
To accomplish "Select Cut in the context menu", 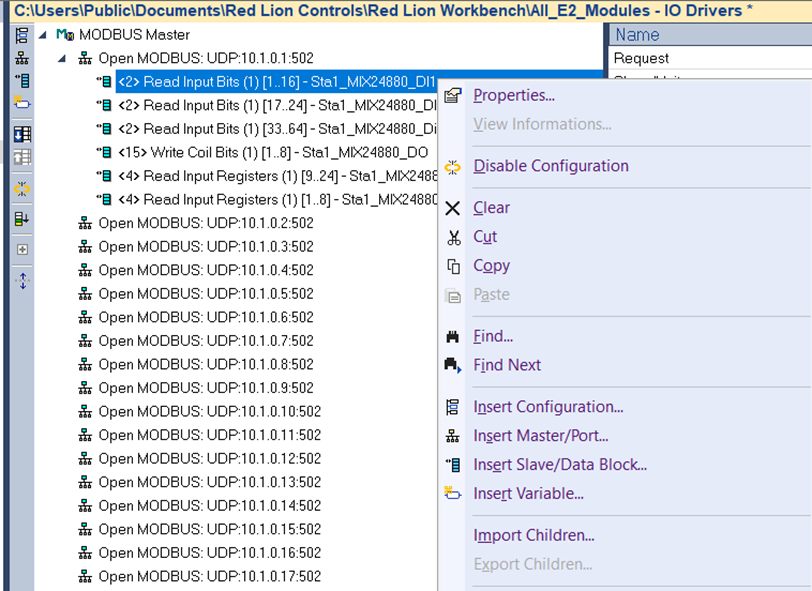I will point(485,237).
